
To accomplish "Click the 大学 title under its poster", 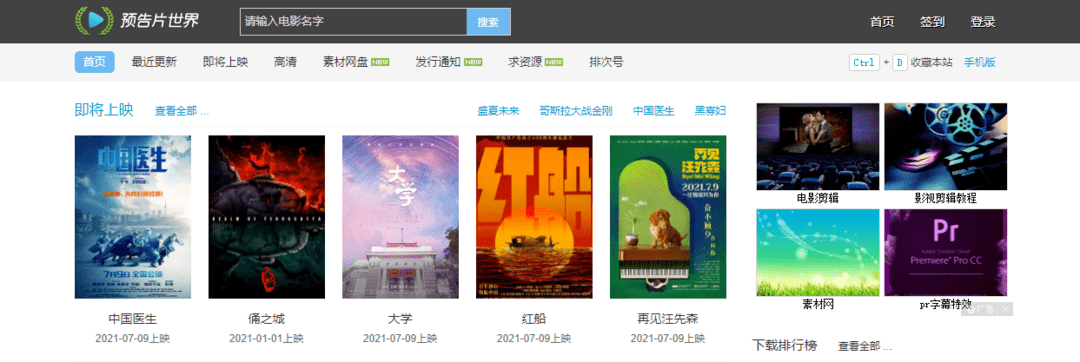I will point(400,319).
